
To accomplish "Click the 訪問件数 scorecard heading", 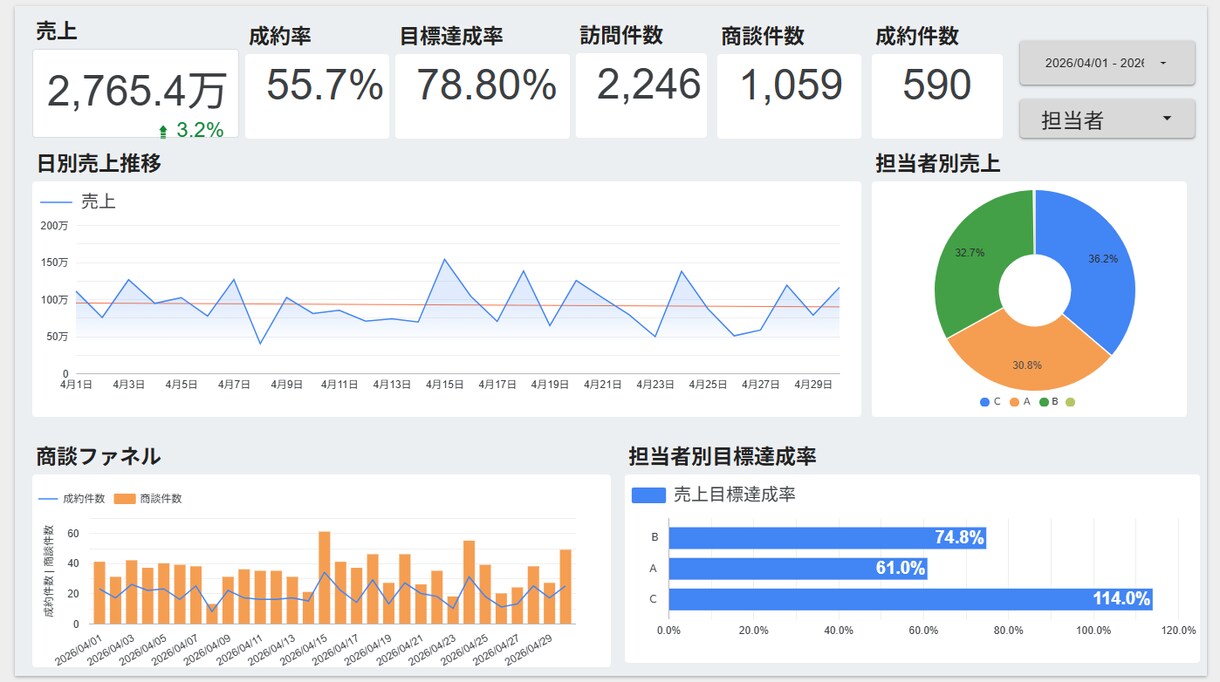I will 621,35.
